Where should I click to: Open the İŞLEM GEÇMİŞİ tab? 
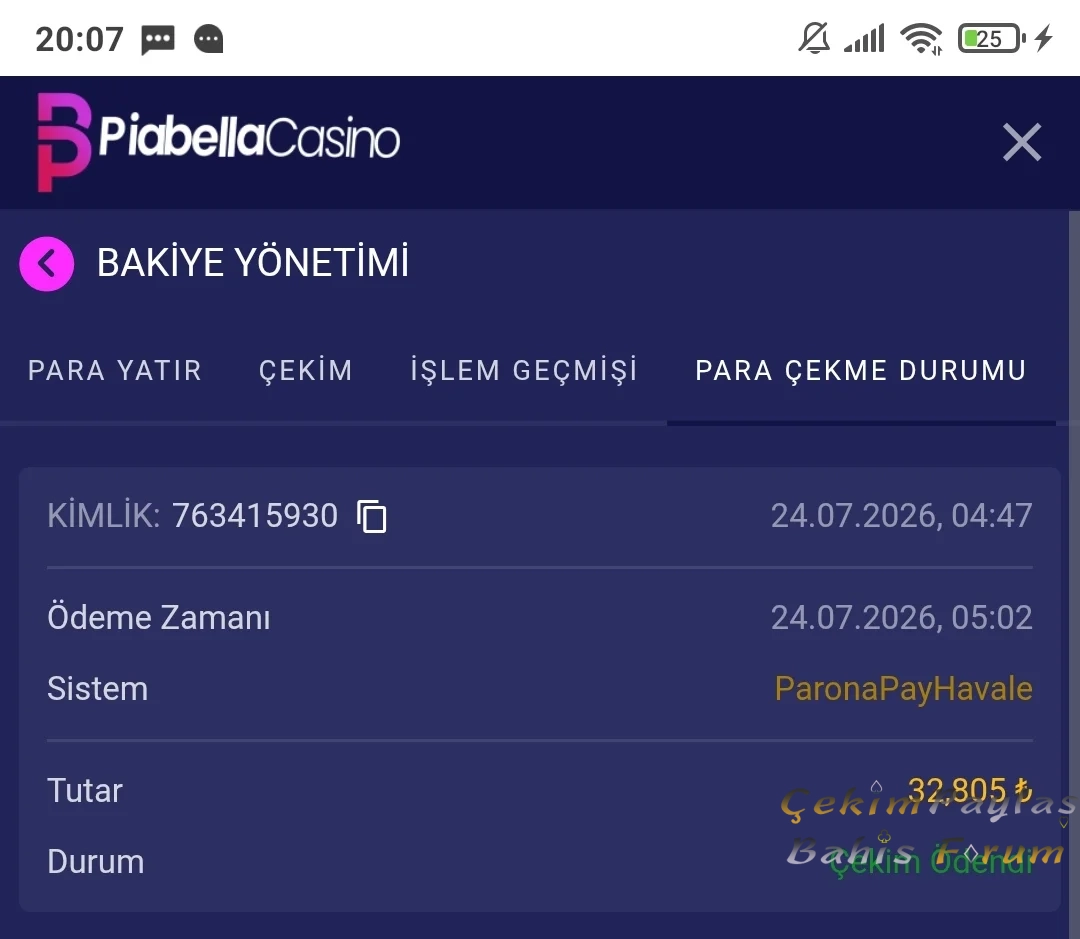(x=524, y=371)
